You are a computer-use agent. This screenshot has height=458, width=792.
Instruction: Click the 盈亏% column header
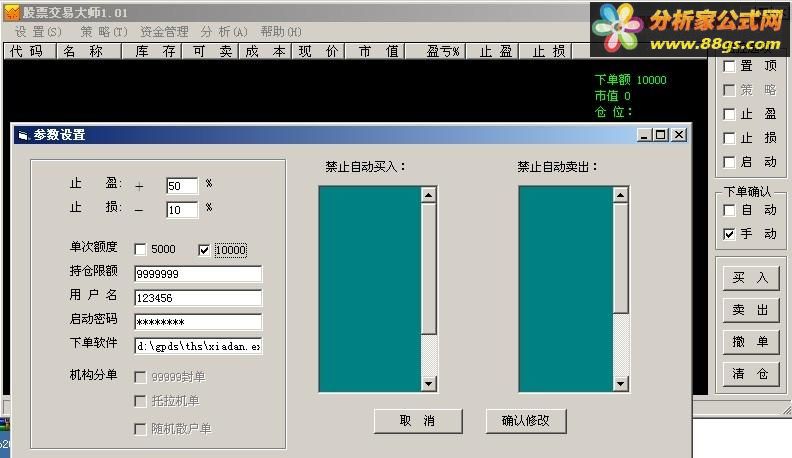(436, 51)
